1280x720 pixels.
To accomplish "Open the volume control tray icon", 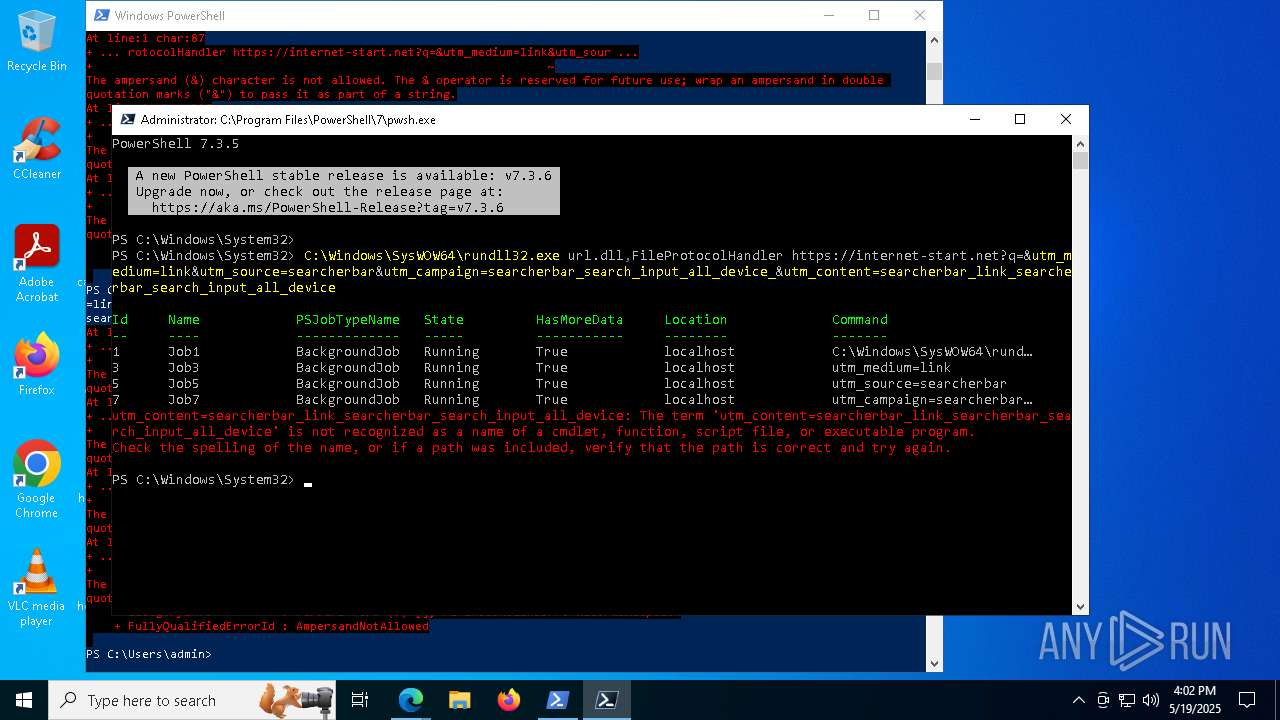I will (1151, 700).
